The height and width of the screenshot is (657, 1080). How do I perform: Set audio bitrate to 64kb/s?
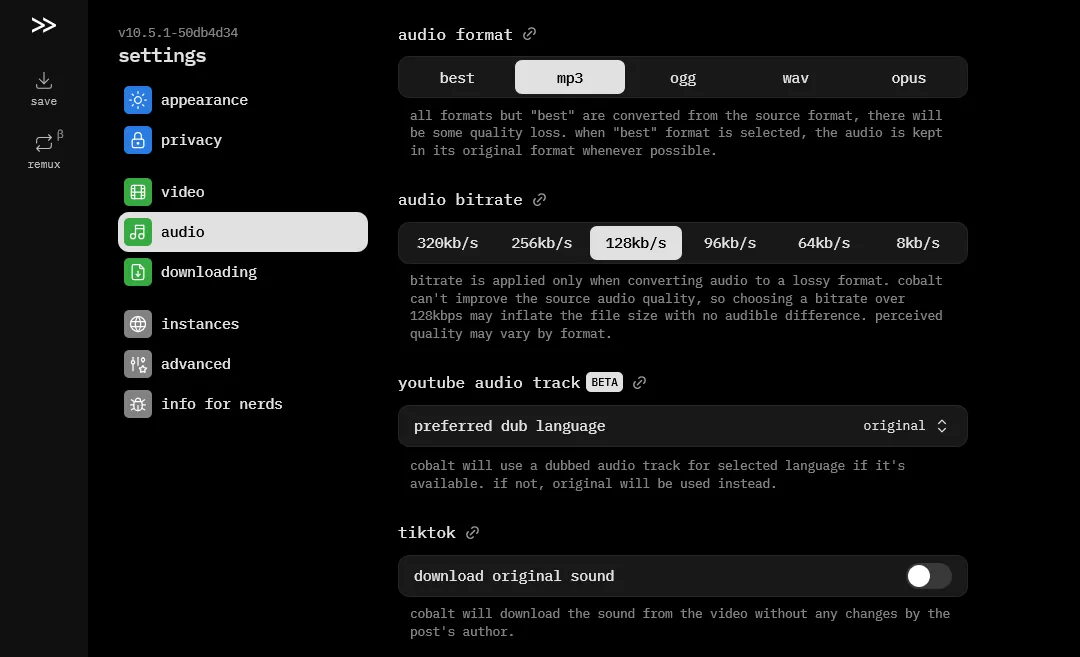coord(824,243)
